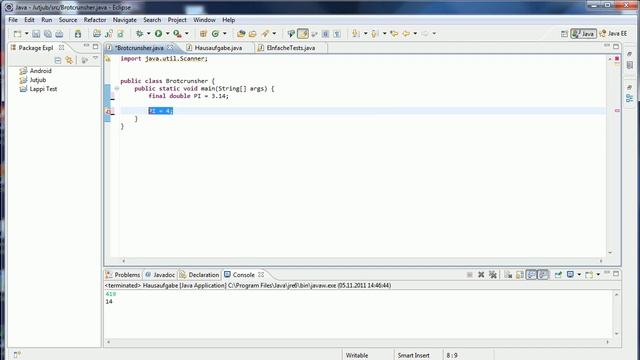Toggle Show Console on Standard Out
The width and height of the screenshot is (640, 360).
pos(531,275)
